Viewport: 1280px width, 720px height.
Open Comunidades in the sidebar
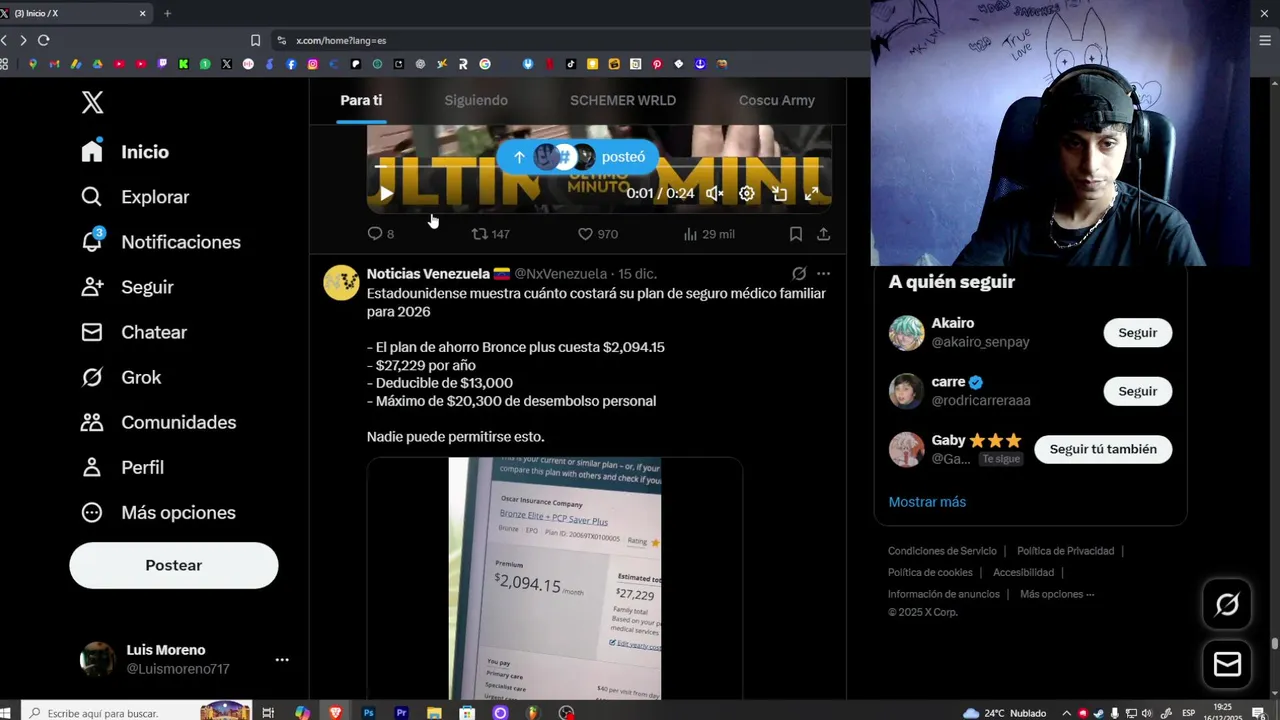[x=160, y=422]
